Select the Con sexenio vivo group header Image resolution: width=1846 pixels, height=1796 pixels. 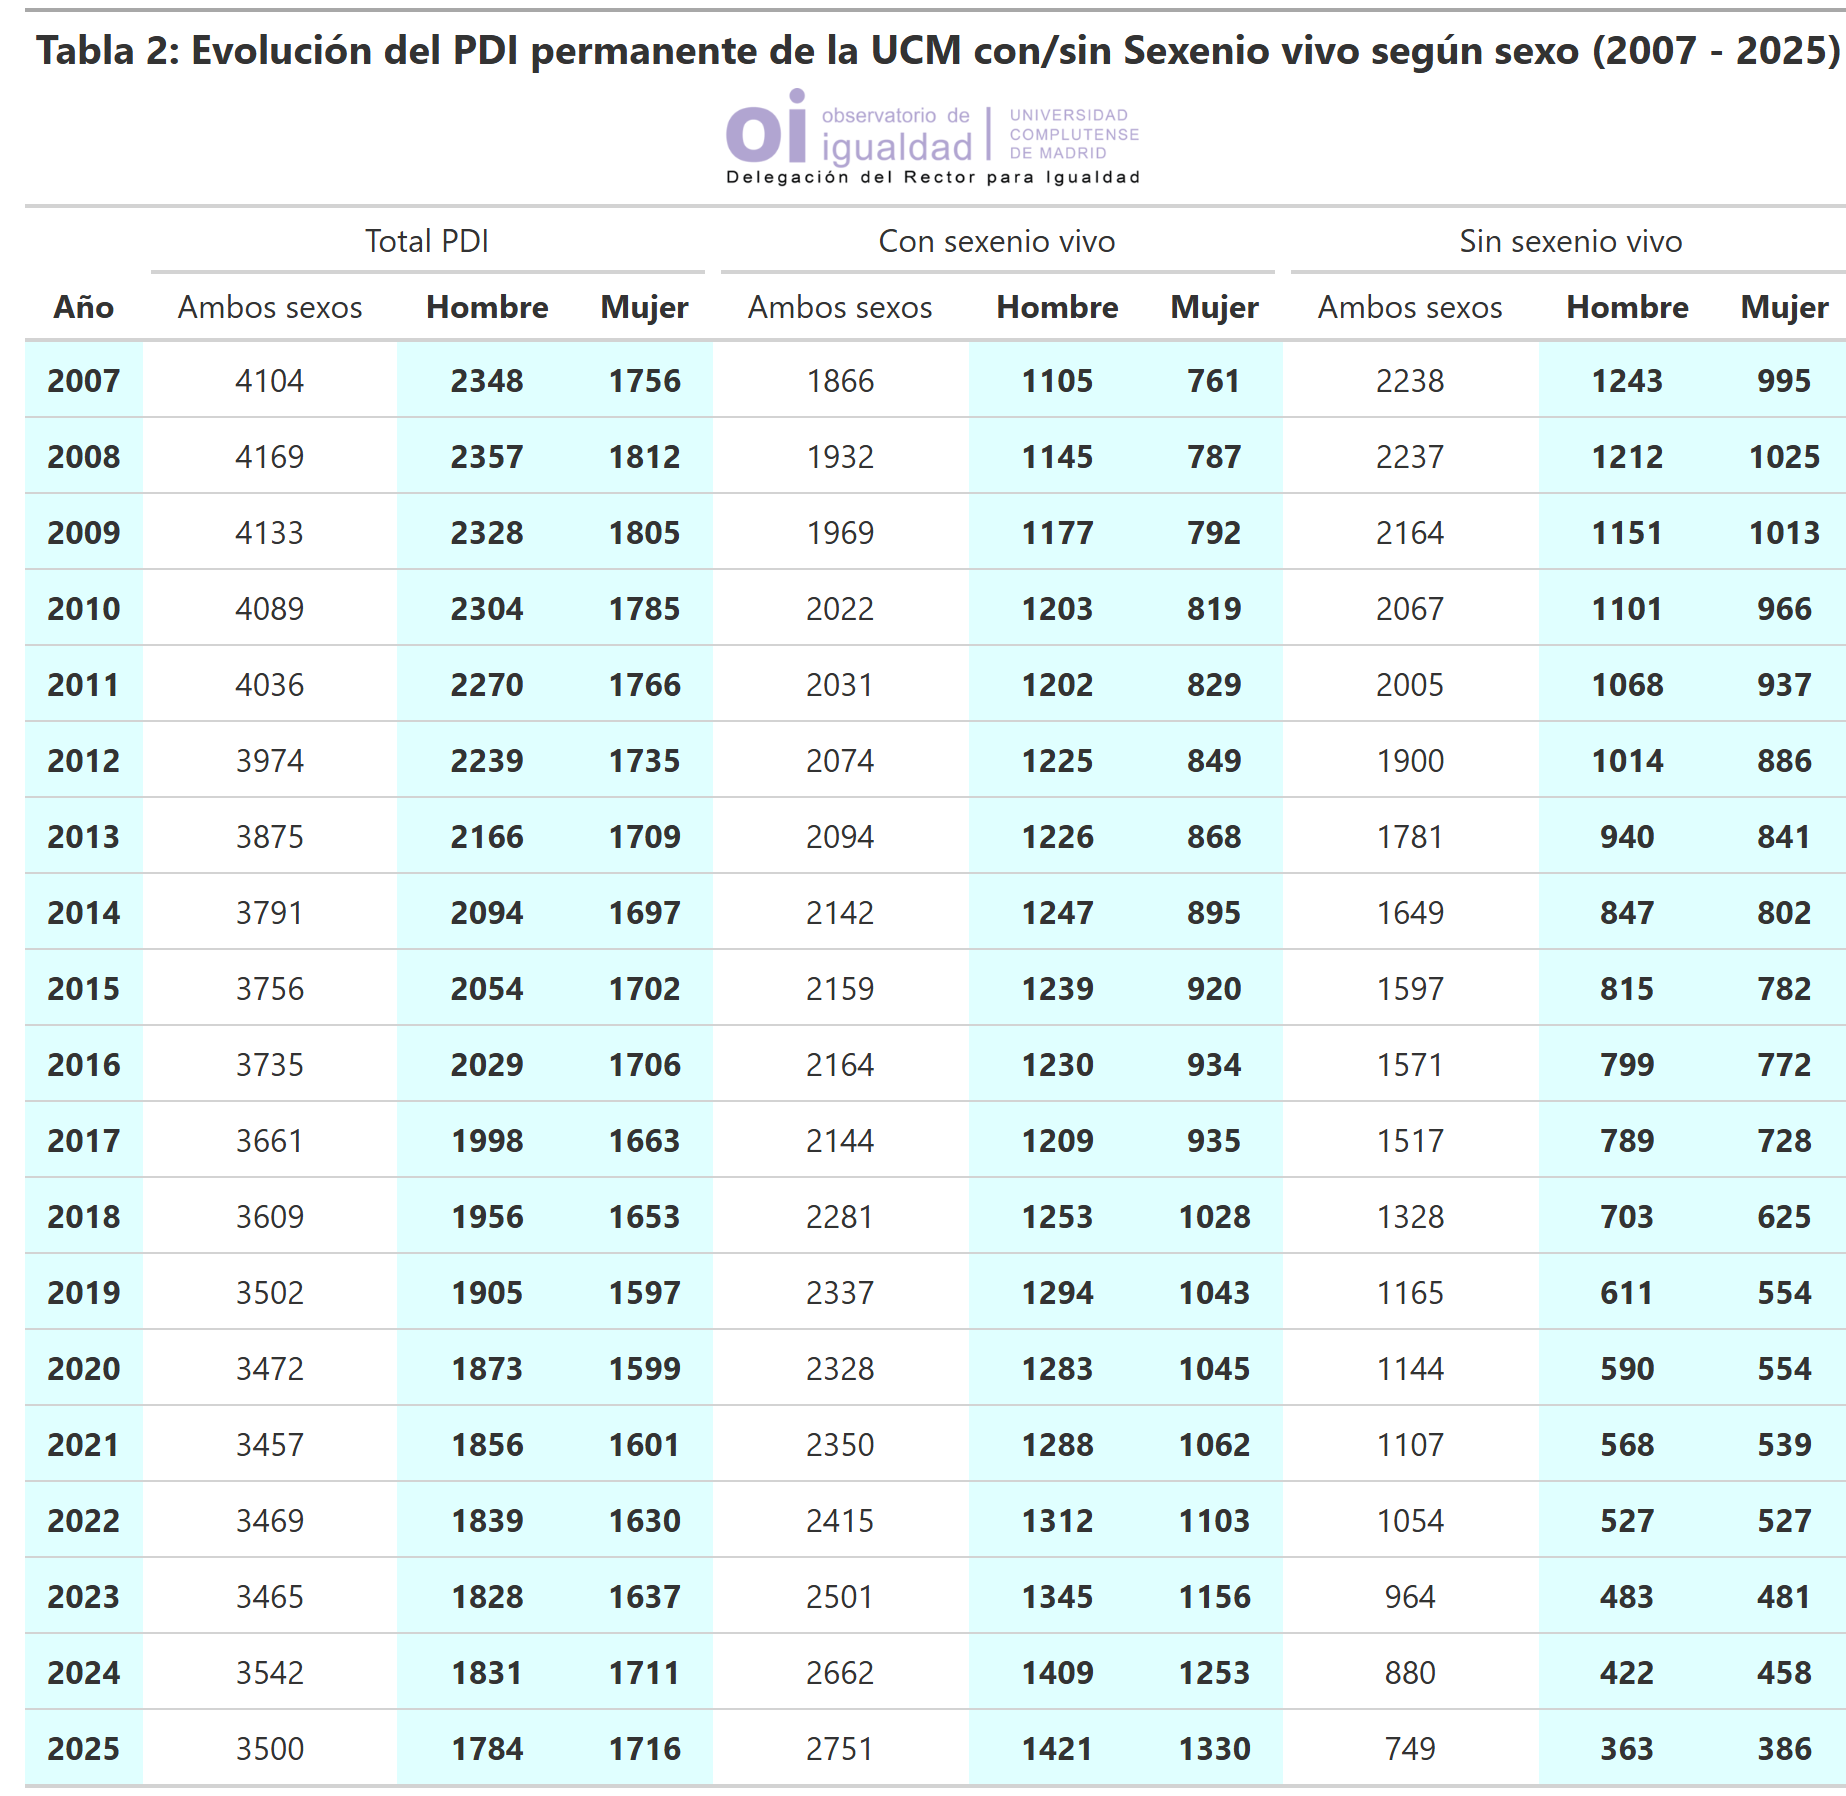coord(996,241)
